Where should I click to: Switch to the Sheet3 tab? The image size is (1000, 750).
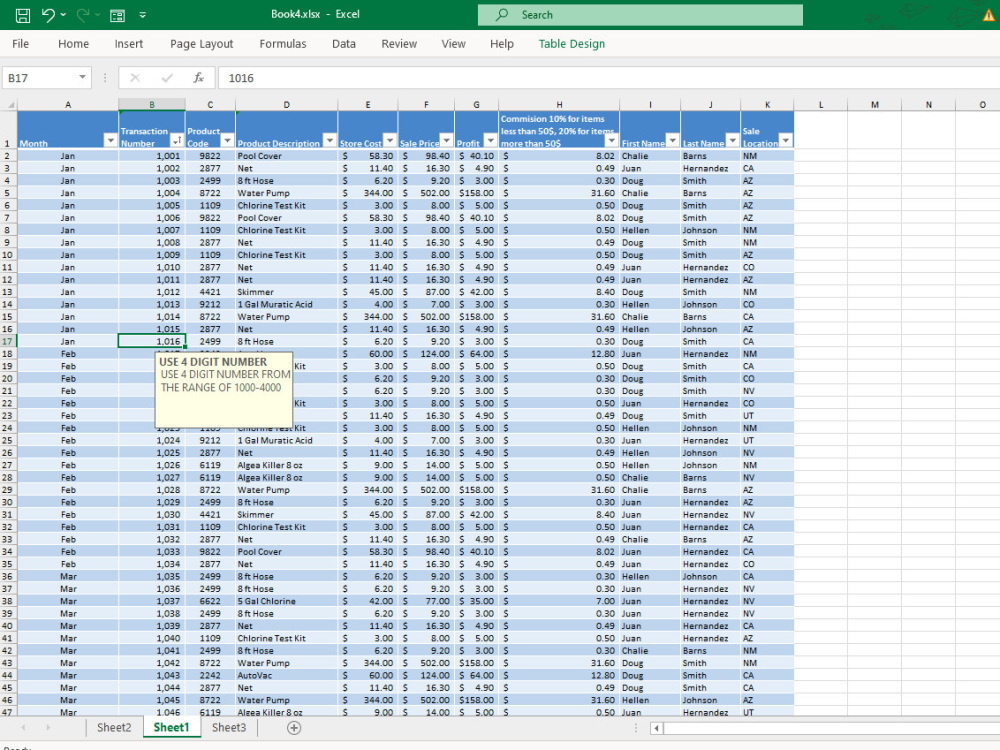[228, 728]
